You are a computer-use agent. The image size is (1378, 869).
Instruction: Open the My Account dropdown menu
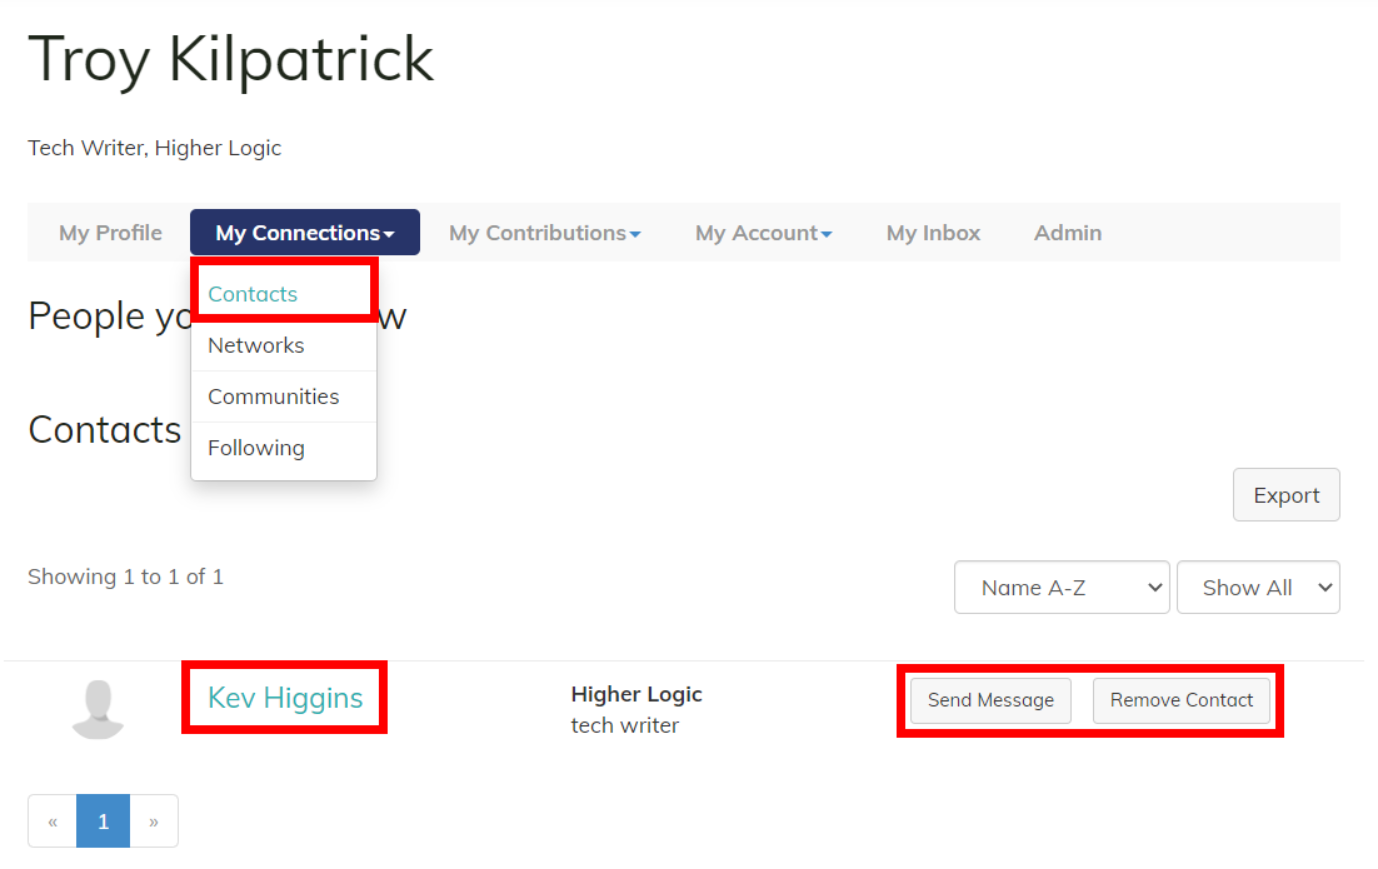tap(763, 233)
